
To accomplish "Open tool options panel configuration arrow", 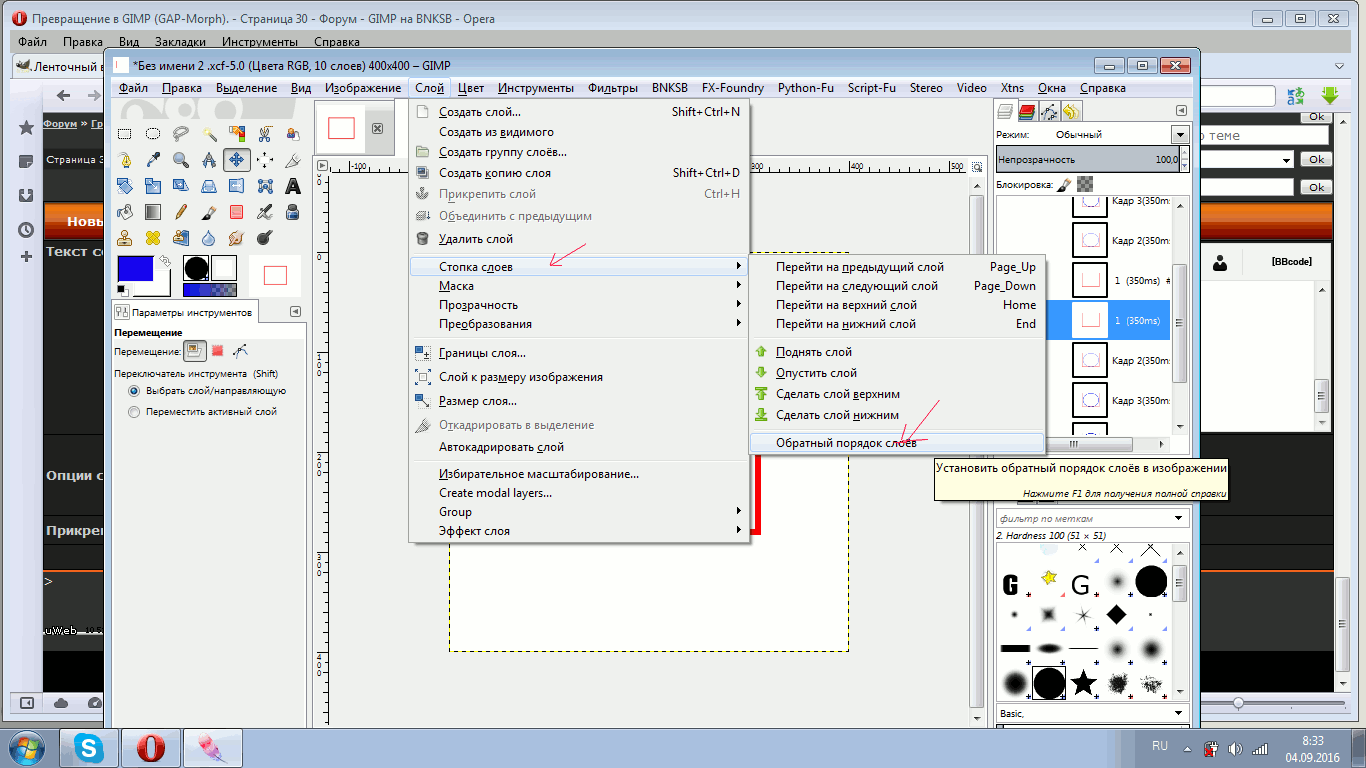I will 295,312.
